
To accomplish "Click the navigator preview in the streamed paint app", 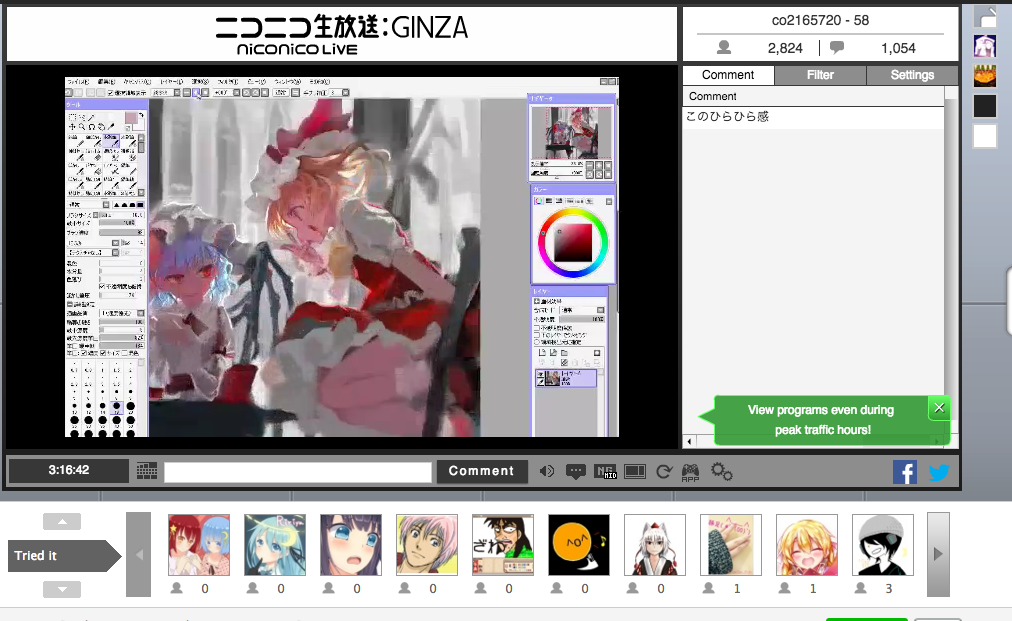I will point(572,133).
